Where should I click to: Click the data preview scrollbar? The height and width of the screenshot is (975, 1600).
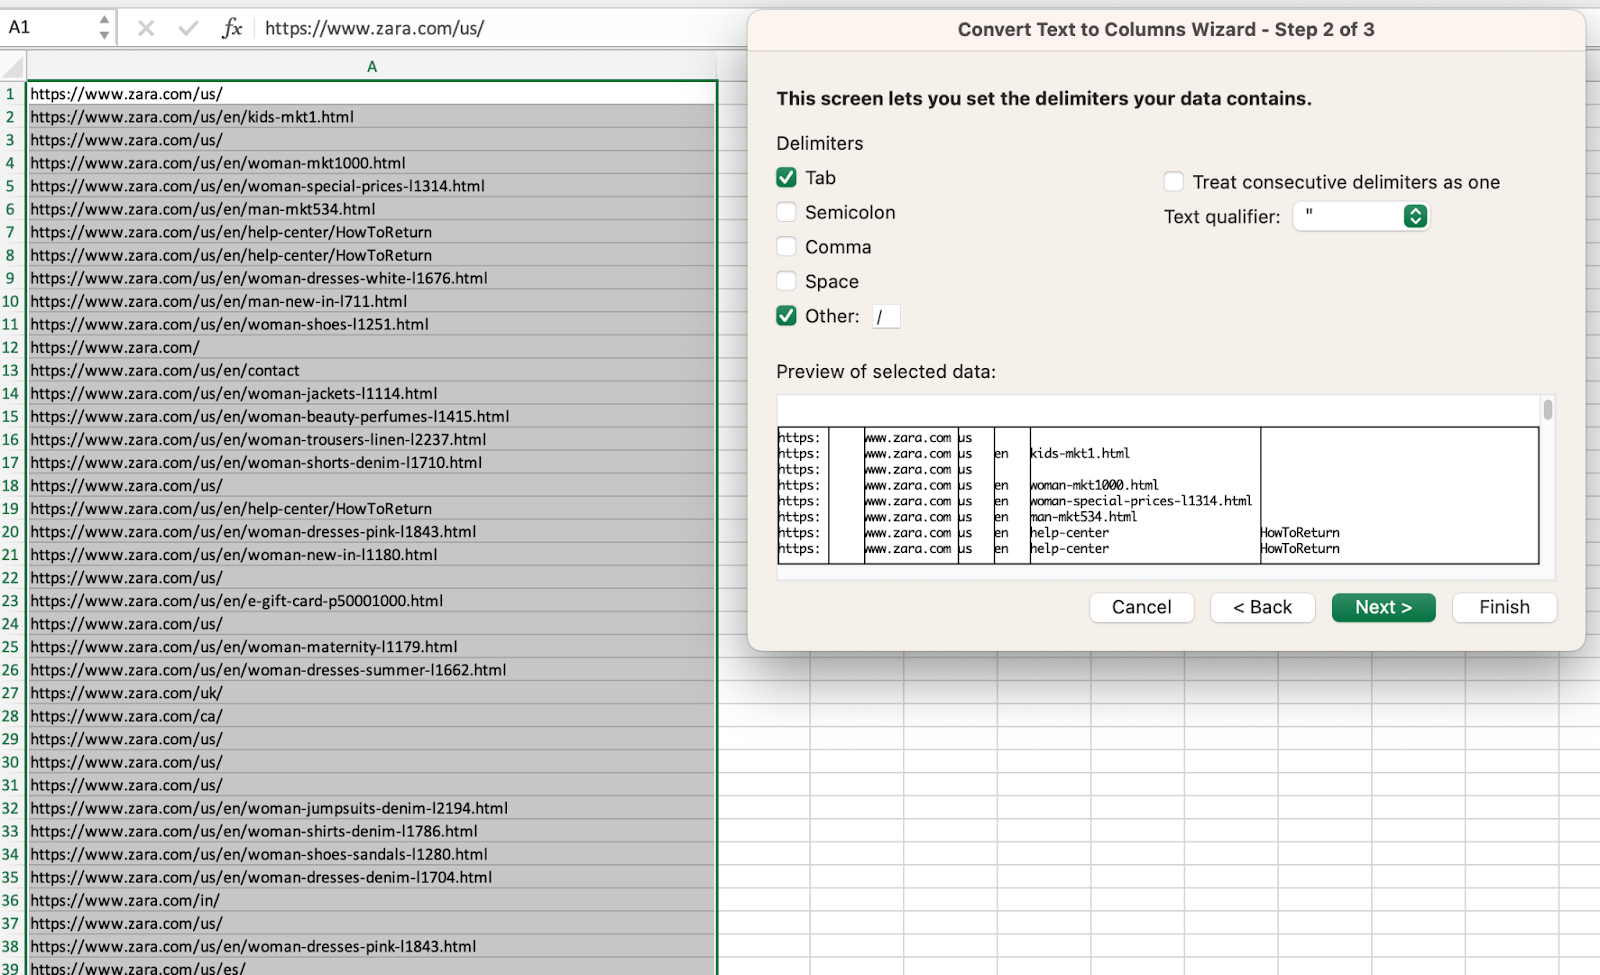1548,409
